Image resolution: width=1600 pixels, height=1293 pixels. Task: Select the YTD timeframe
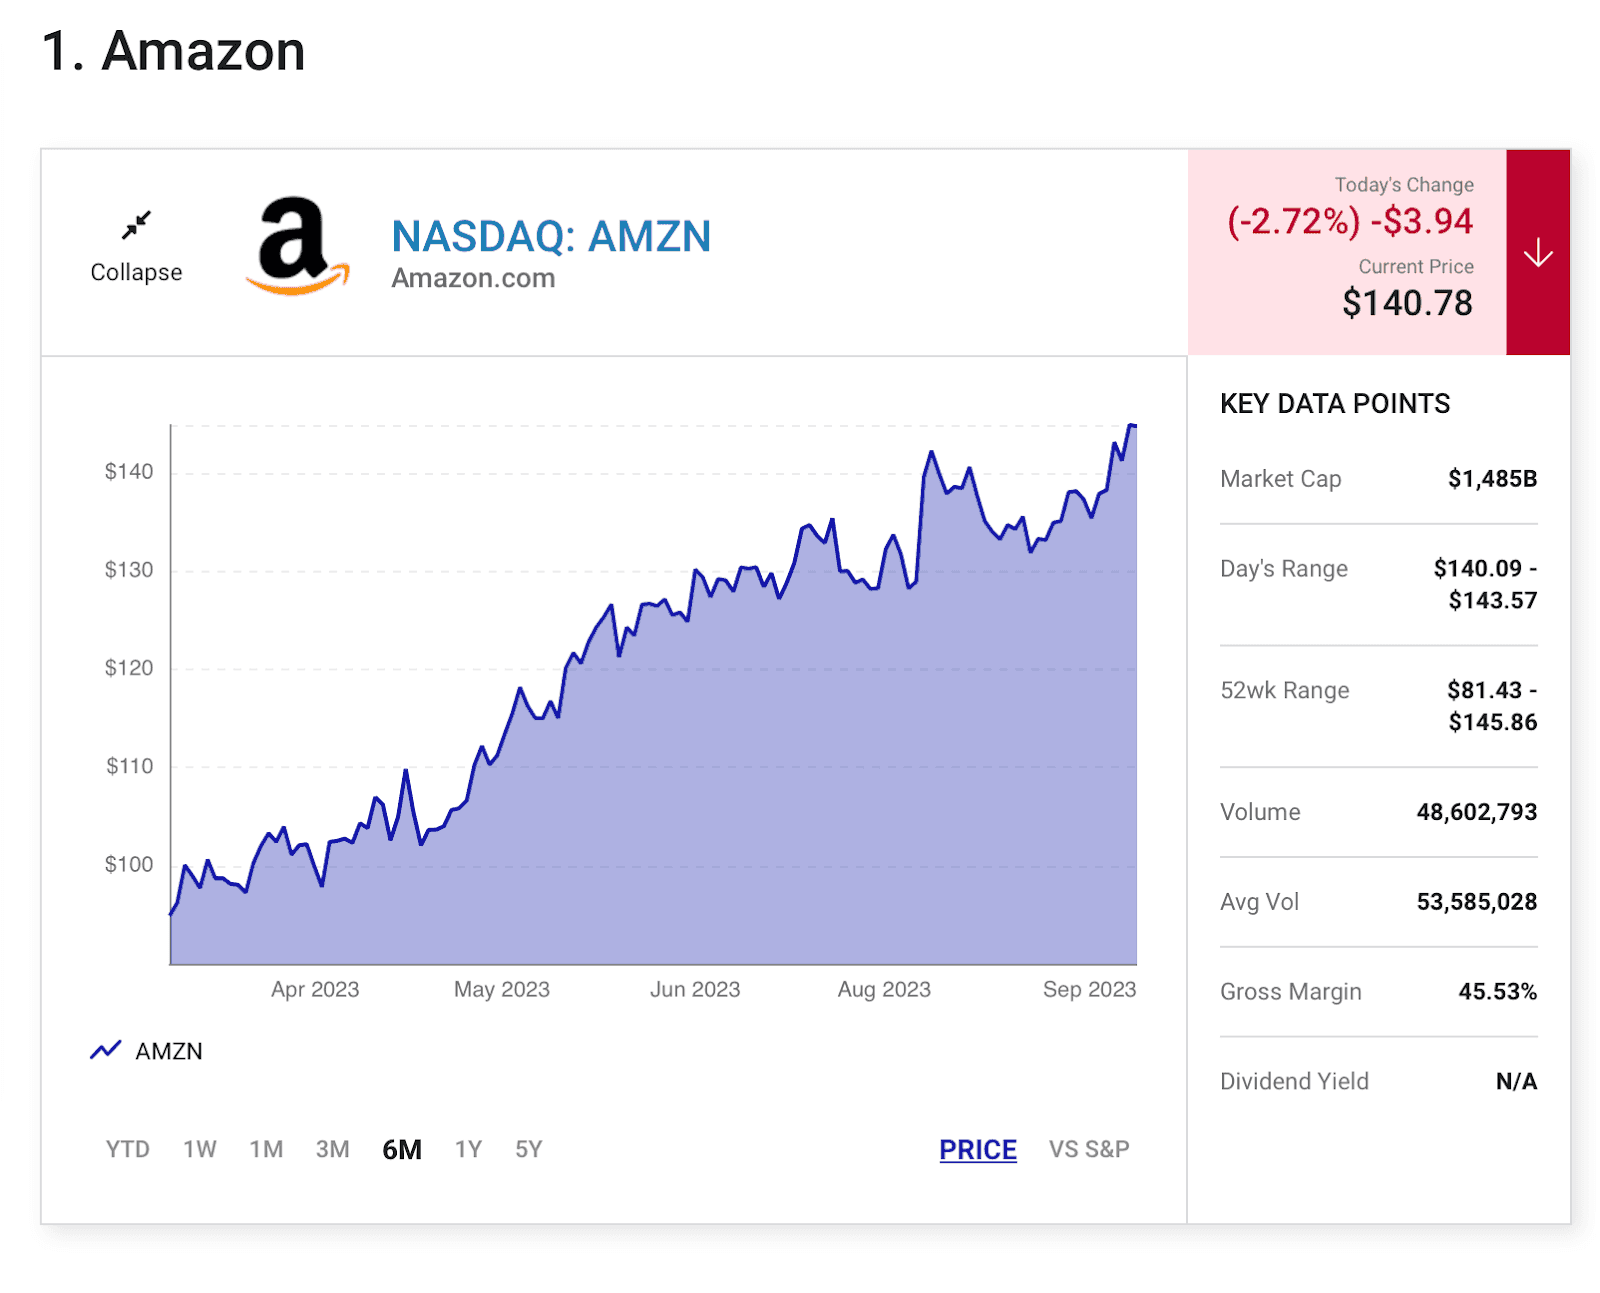[126, 1149]
